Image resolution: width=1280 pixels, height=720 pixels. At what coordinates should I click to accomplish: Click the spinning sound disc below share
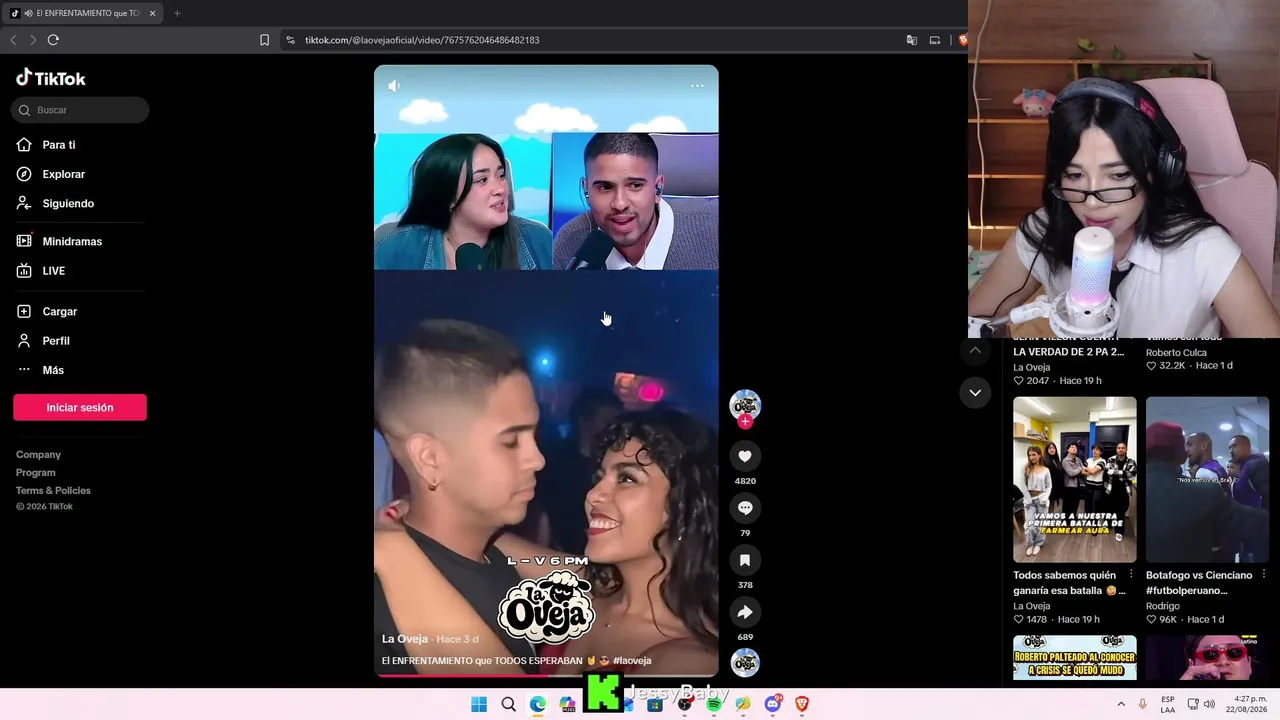pos(745,663)
